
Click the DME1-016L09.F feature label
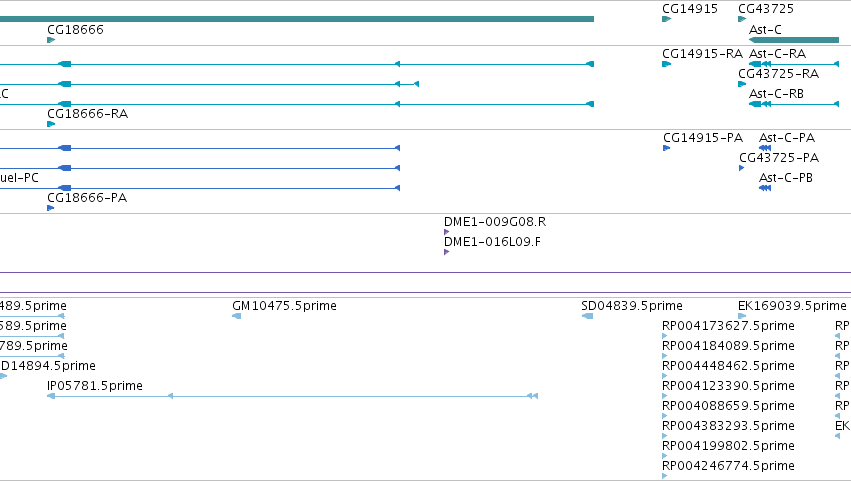coord(492,242)
